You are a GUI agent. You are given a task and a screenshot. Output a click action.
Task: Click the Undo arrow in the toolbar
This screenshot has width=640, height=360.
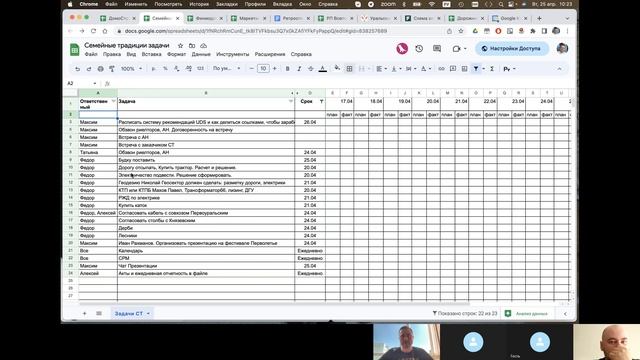click(x=77, y=69)
